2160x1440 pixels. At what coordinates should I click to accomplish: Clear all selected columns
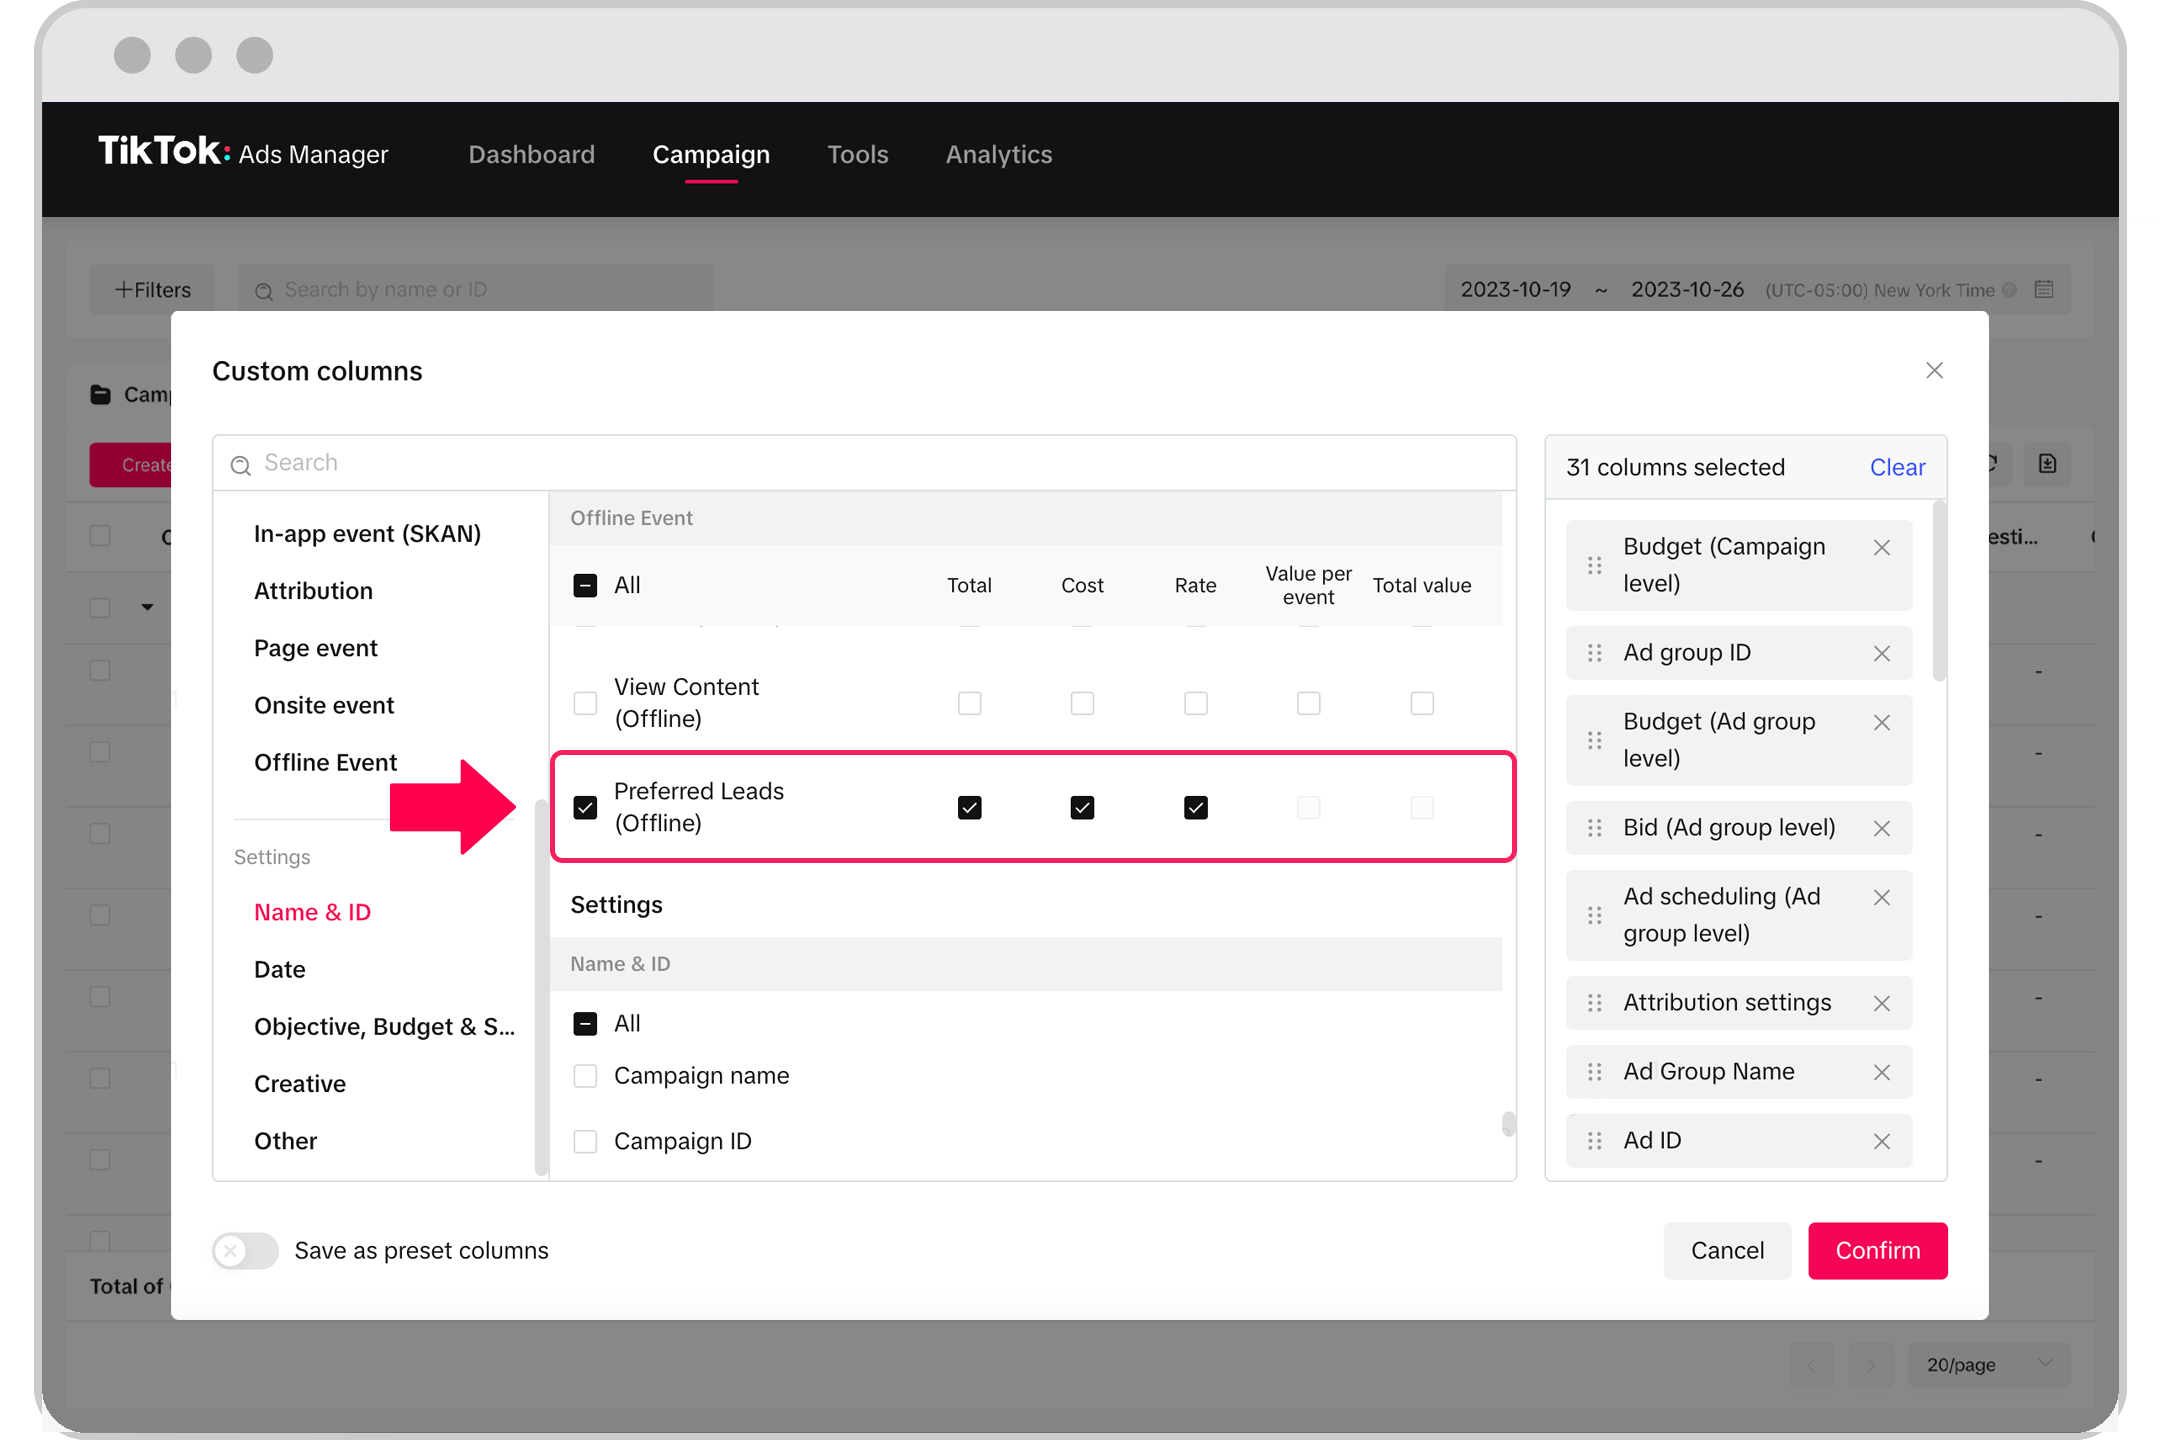tap(1897, 467)
